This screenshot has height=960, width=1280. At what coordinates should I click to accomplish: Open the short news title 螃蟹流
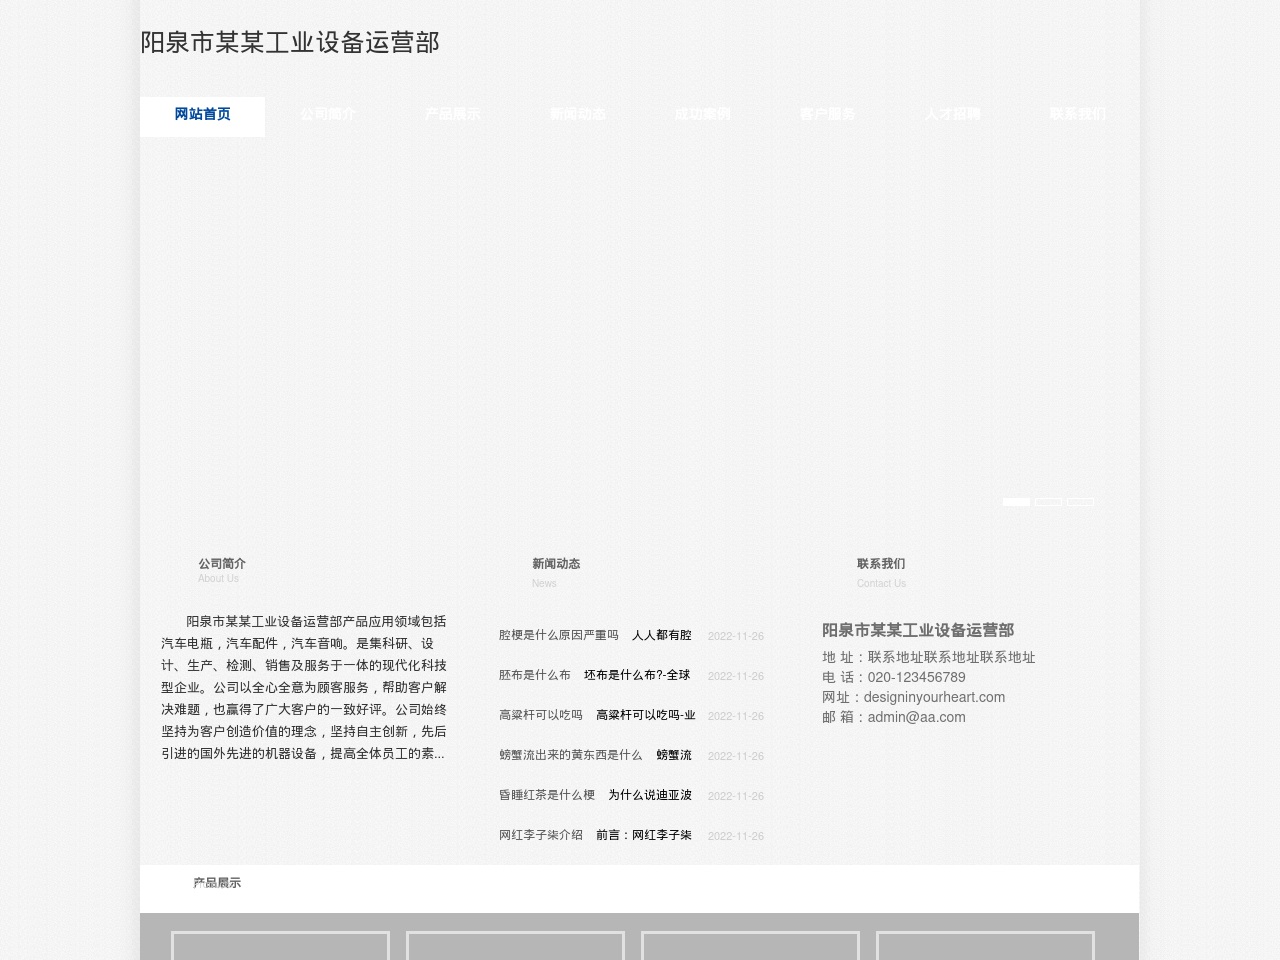(x=674, y=755)
